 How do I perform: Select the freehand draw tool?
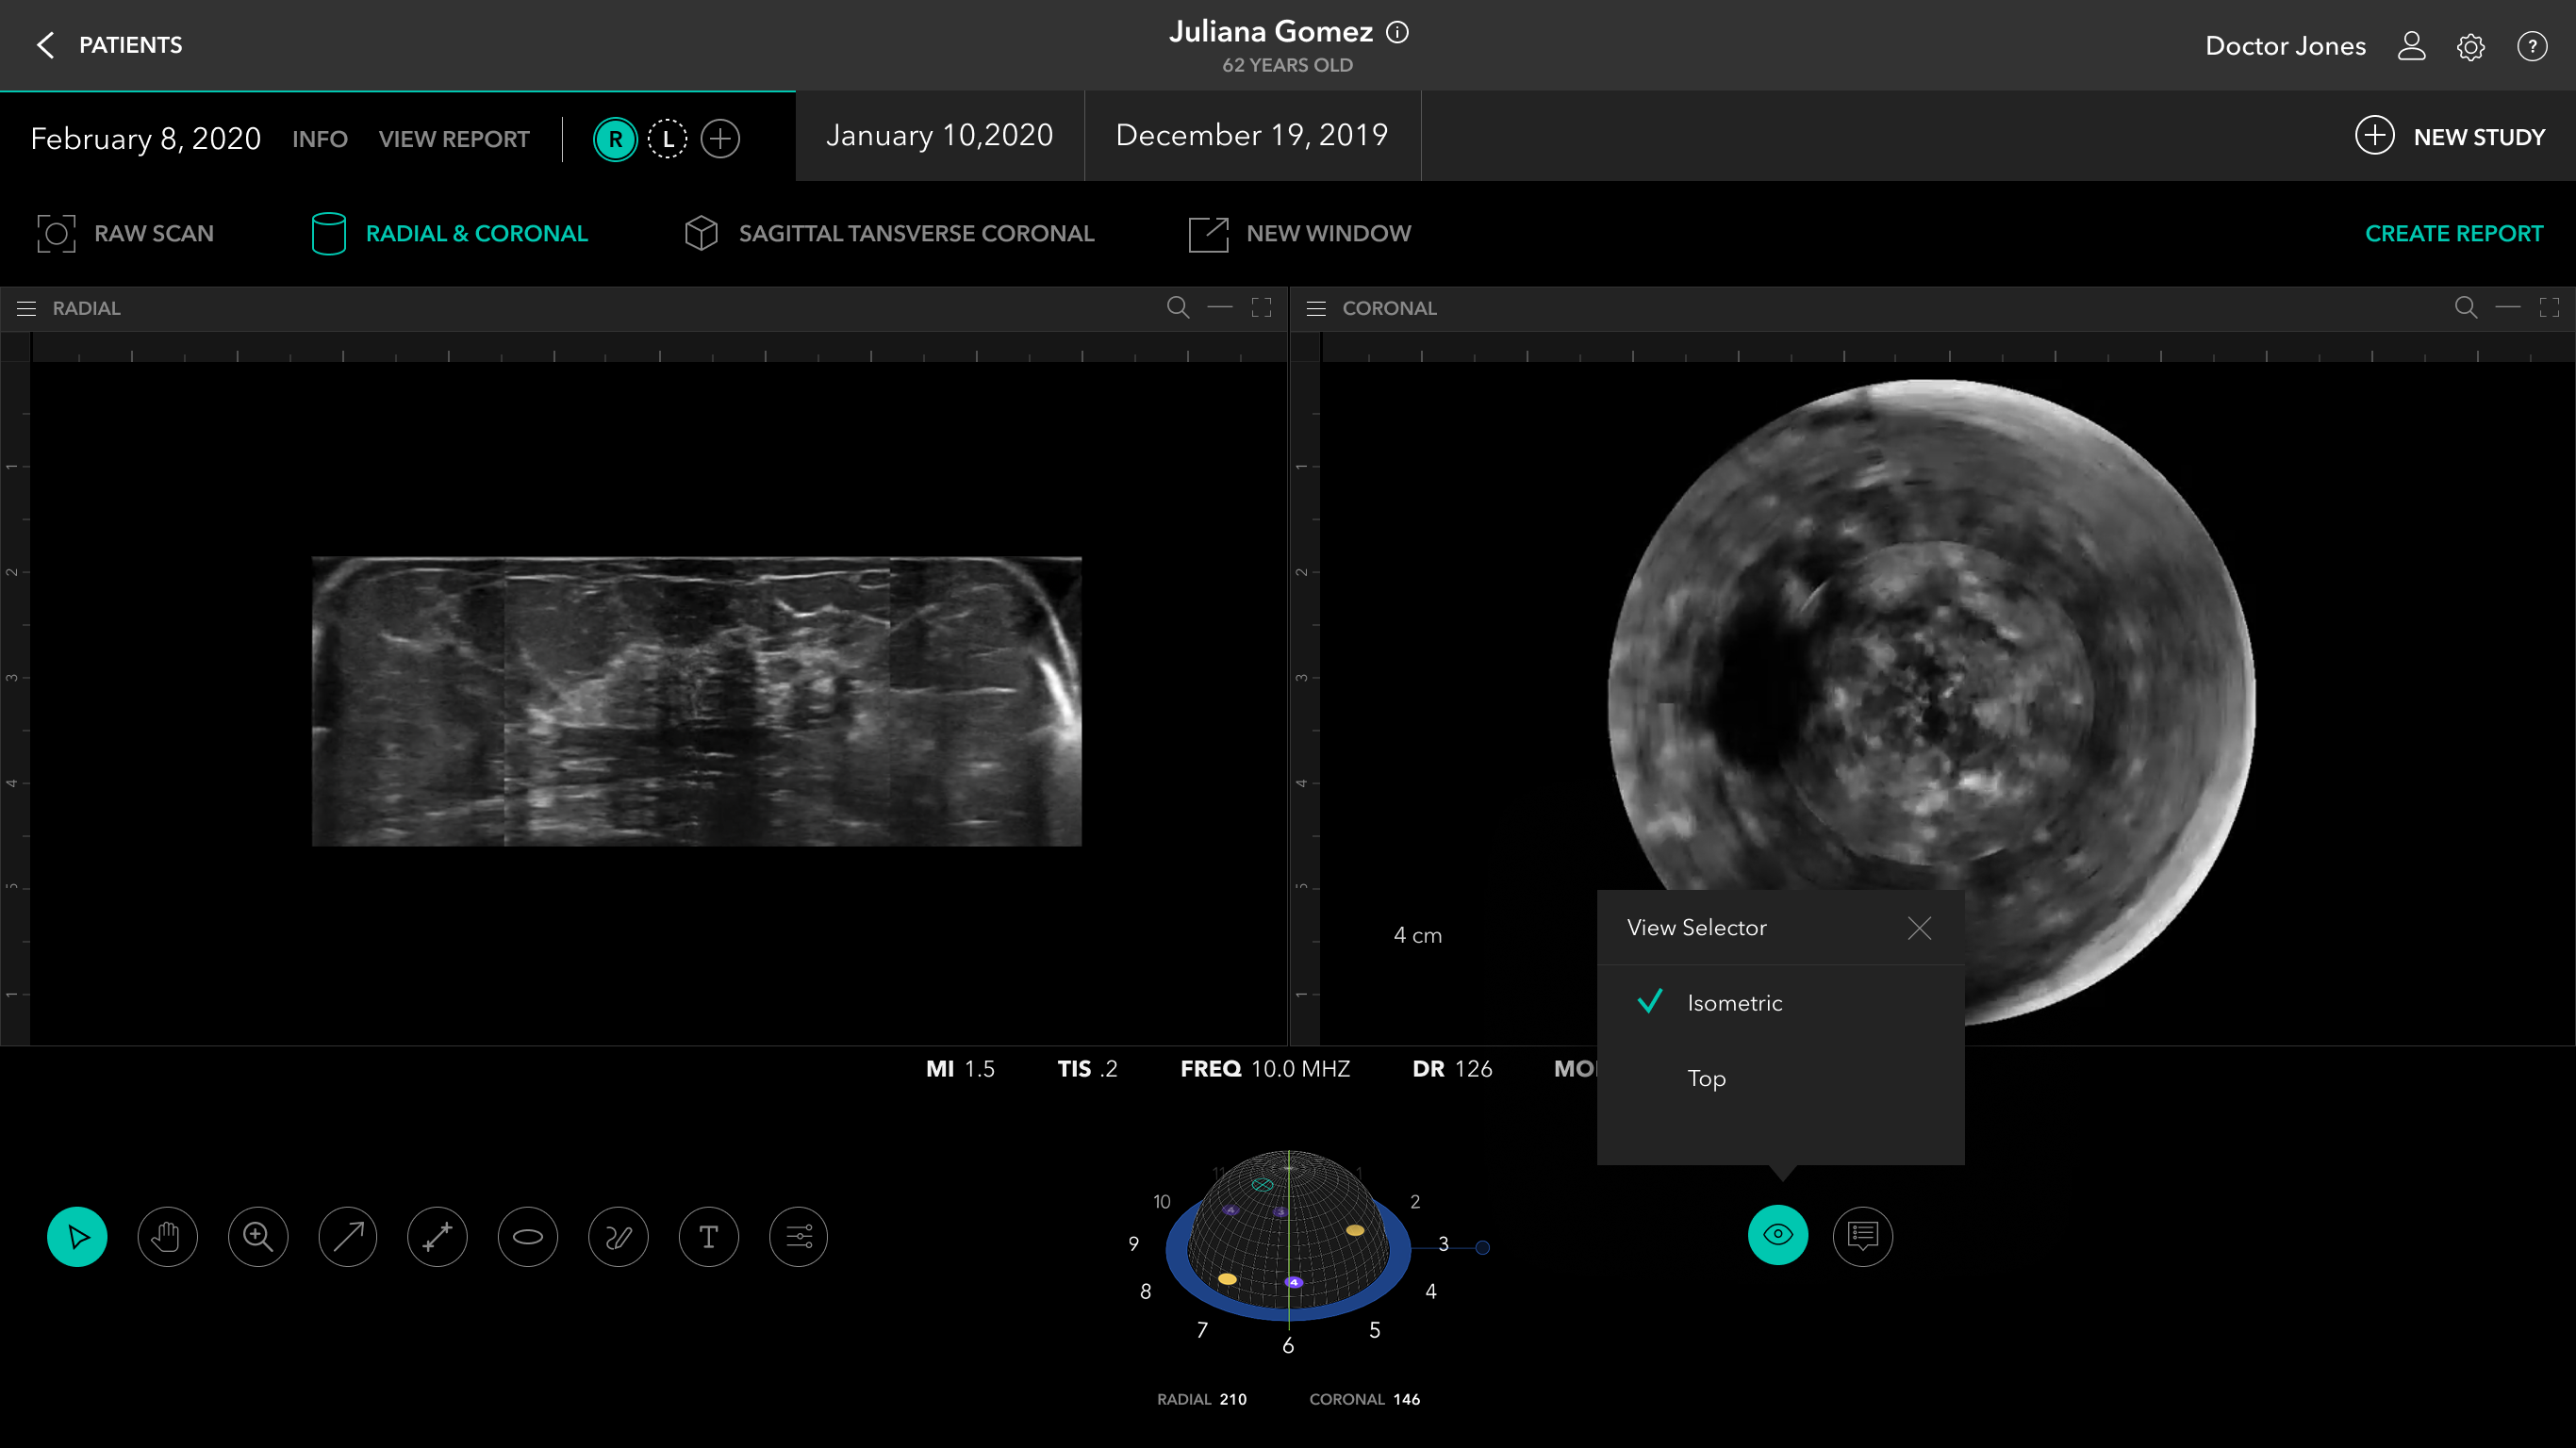[x=618, y=1237]
